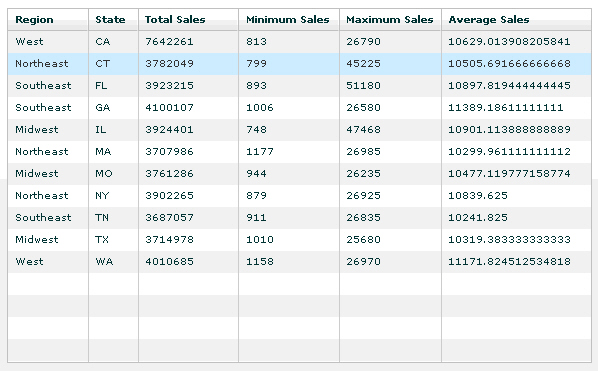The height and width of the screenshot is (371, 598).
Task: Sort by the State column header
Action: (113, 19)
